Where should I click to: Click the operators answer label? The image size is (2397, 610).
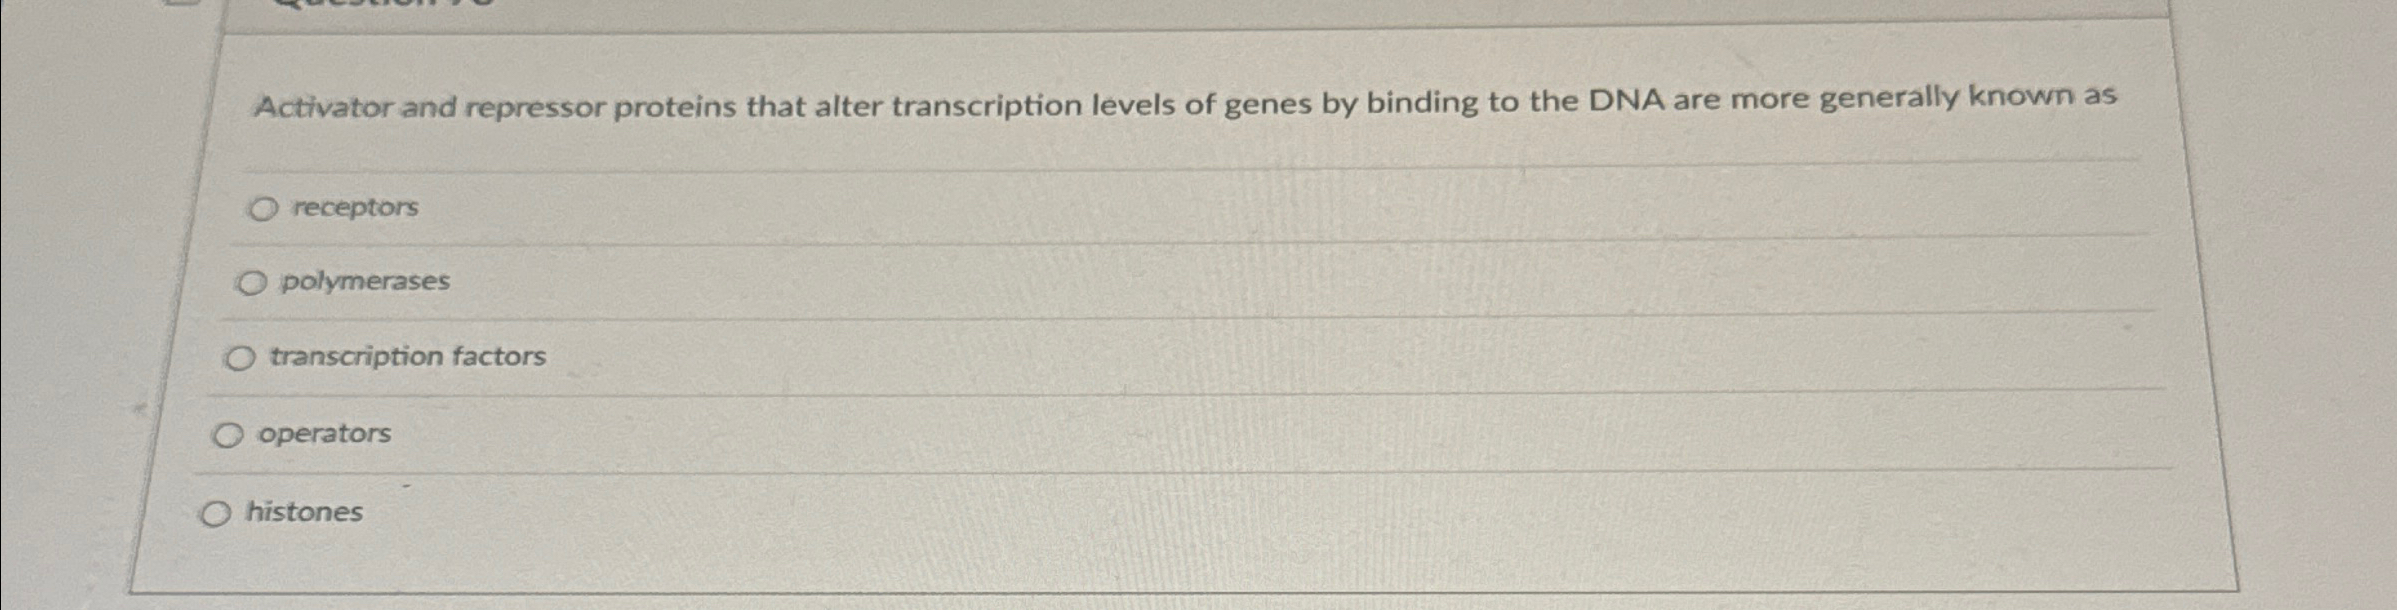(325, 434)
